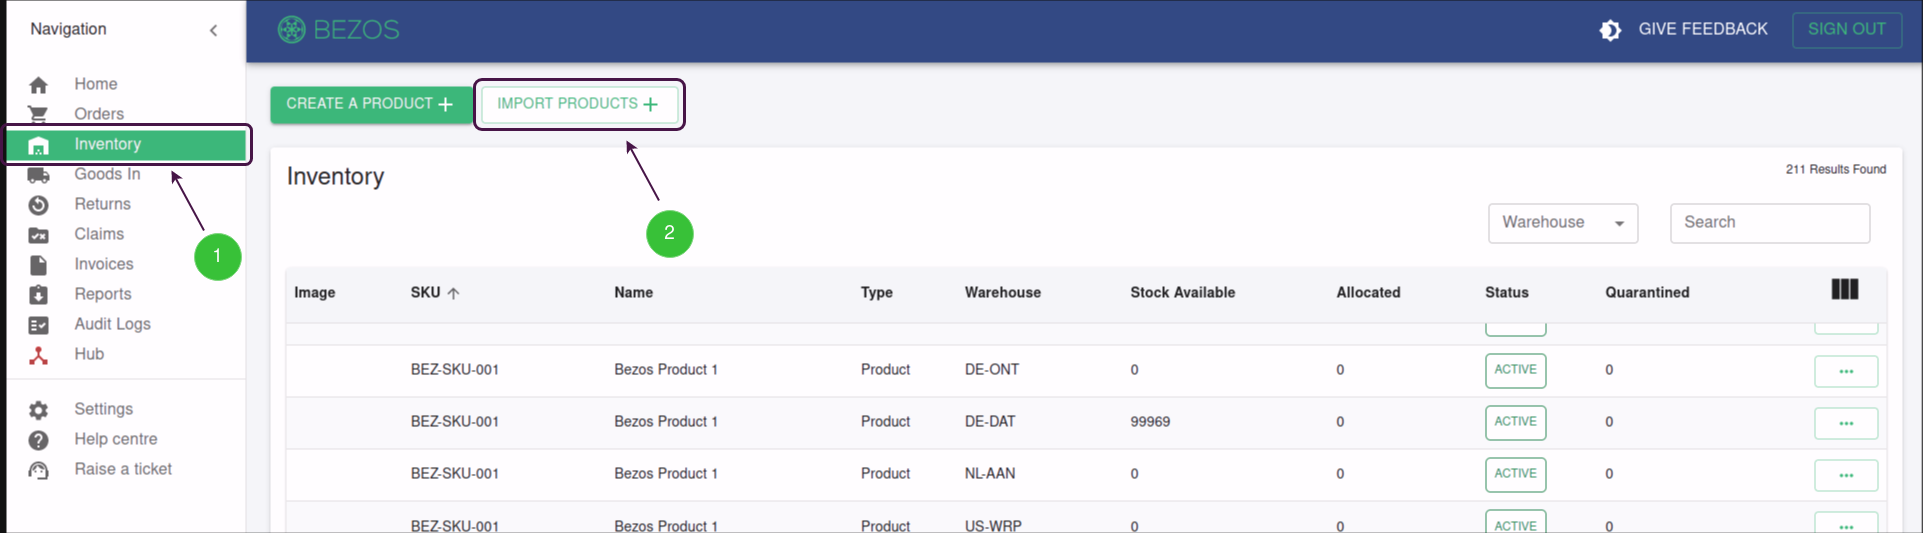Image resolution: width=1923 pixels, height=533 pixels.
Task: Open the Orders cart icon
Action: (x=38, y=114)
